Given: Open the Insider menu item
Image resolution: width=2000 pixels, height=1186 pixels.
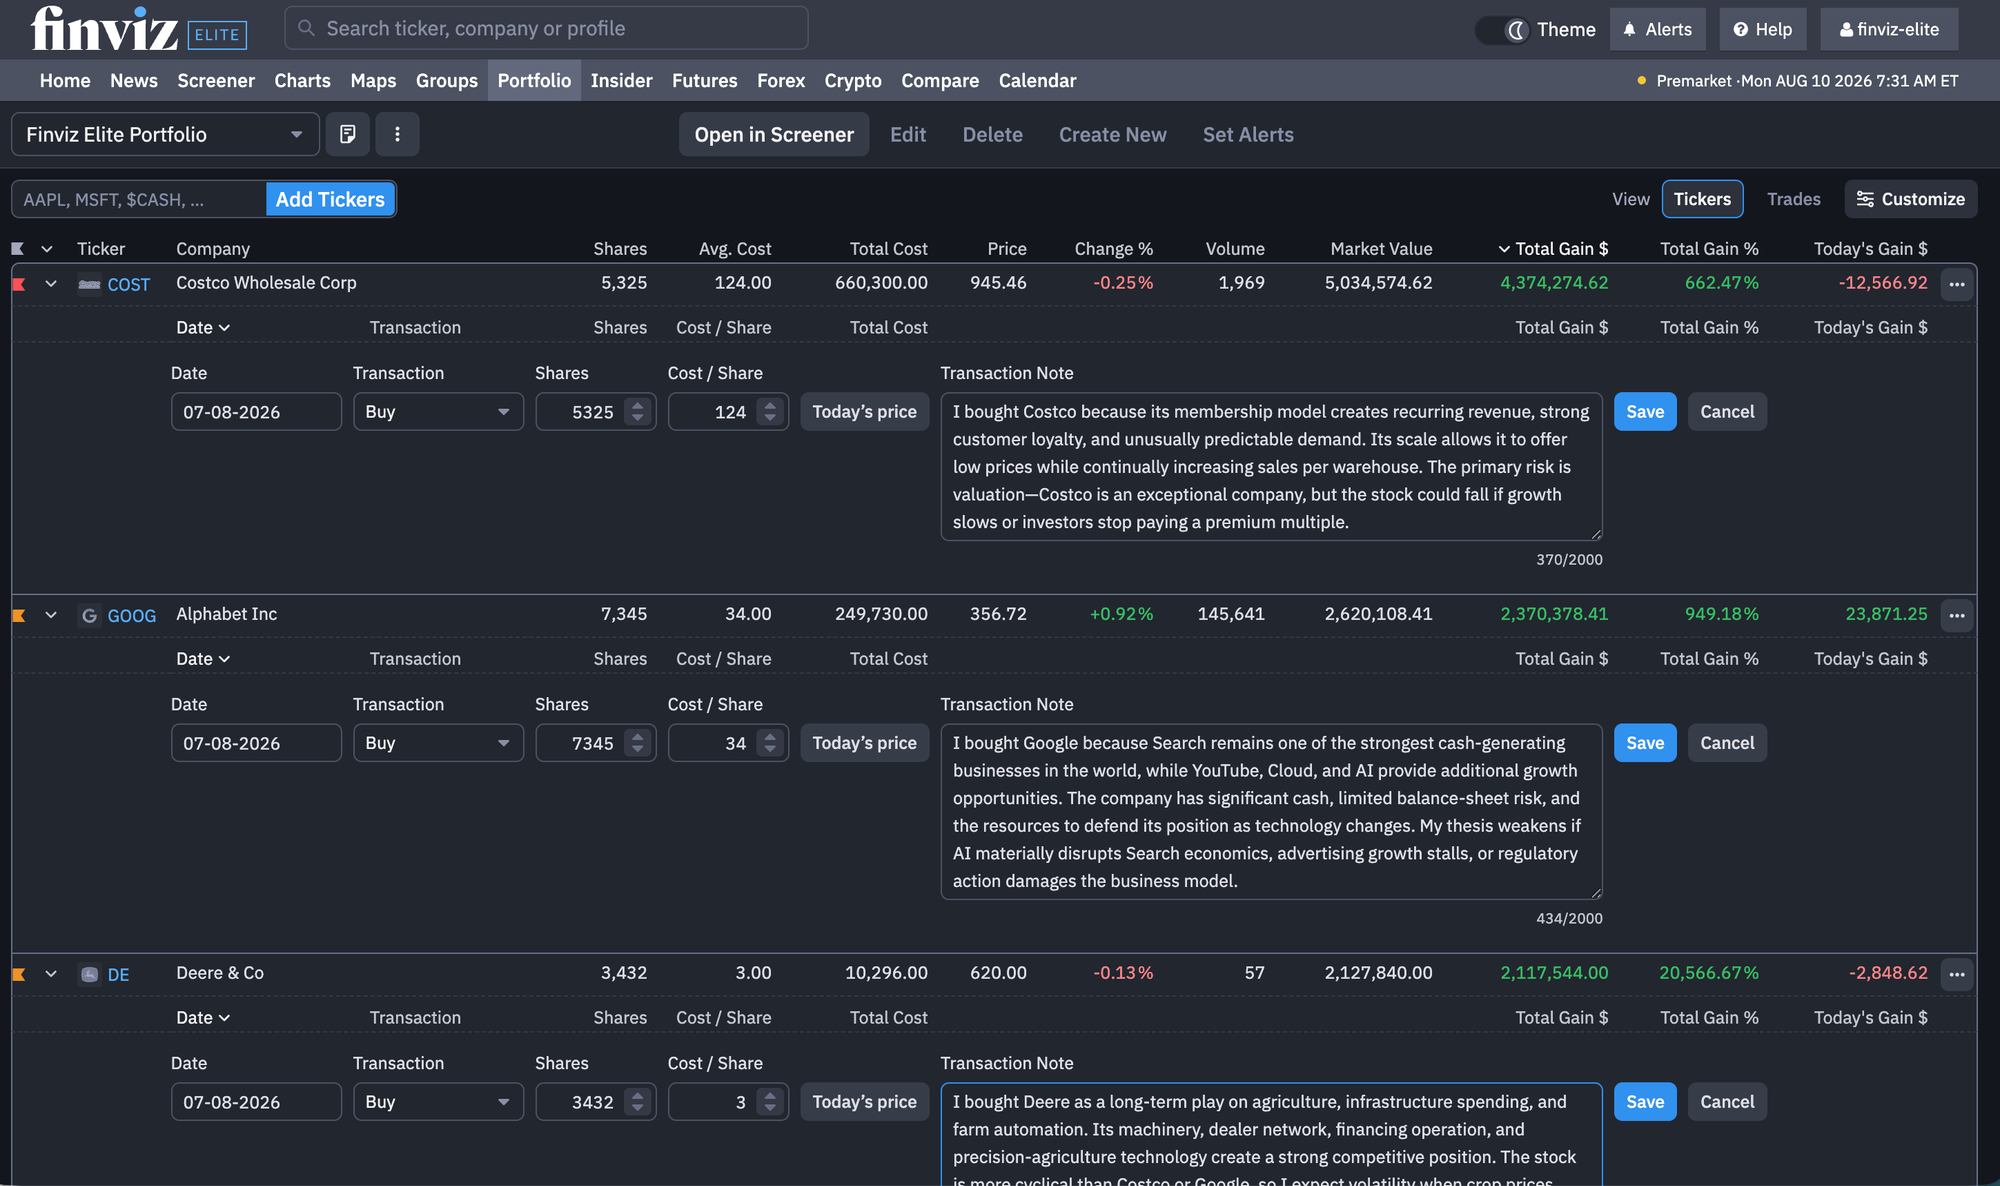Looking at the screenshot, I should (x=621, y=80).
